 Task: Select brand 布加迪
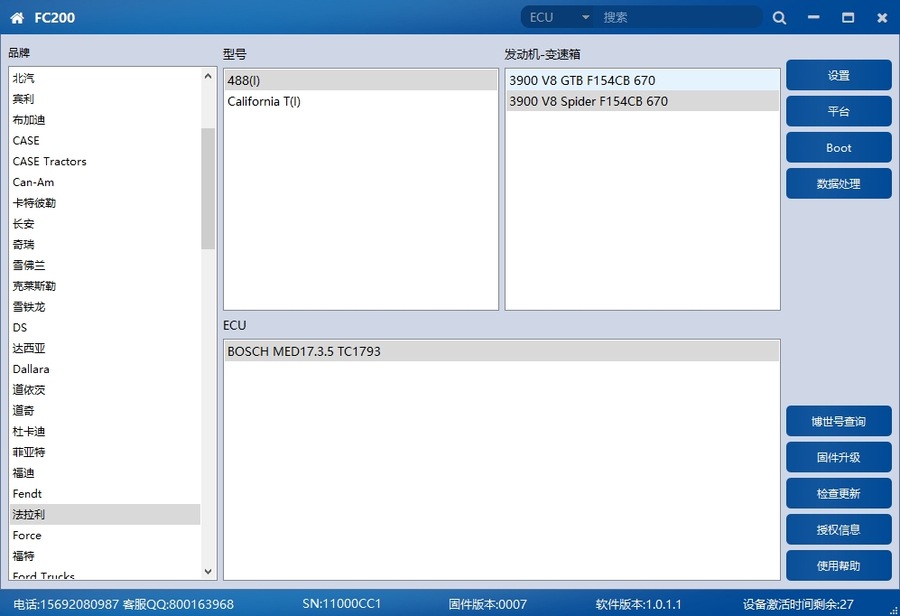point(105,119)
